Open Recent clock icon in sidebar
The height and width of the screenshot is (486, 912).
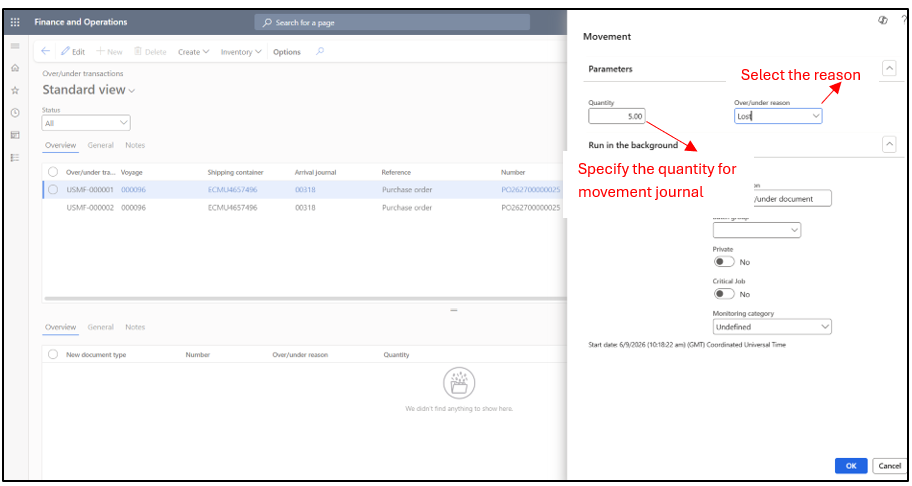tap(15, 113)
